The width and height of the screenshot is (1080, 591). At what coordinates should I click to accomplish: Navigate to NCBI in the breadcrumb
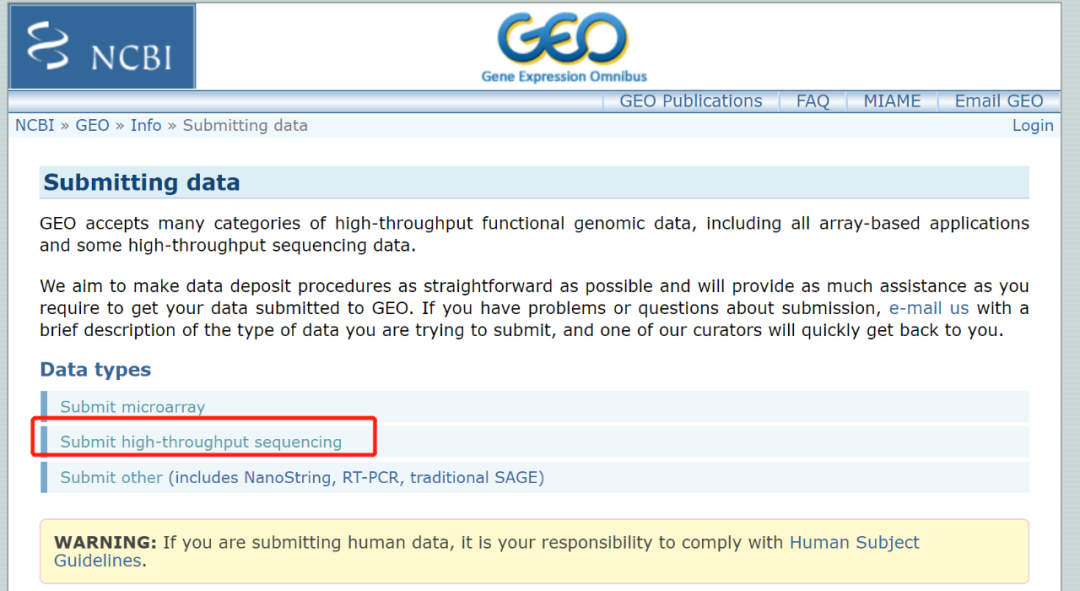(35, 125)
